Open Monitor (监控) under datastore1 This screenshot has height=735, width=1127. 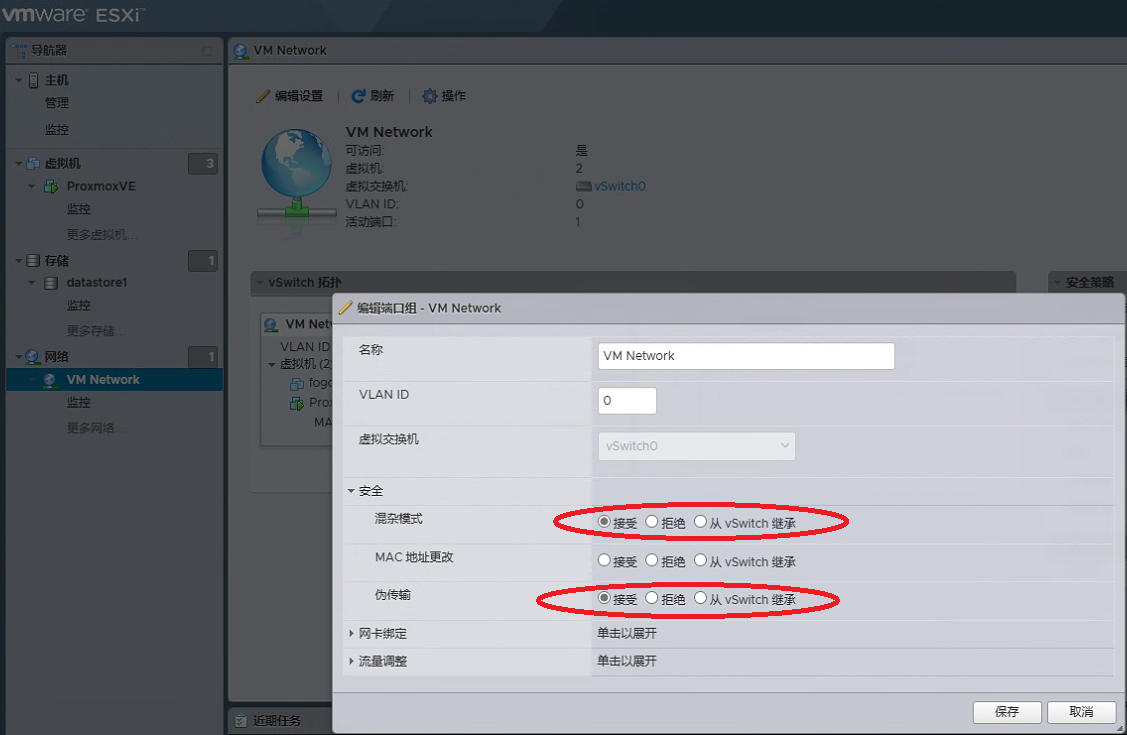pos(78,306)
